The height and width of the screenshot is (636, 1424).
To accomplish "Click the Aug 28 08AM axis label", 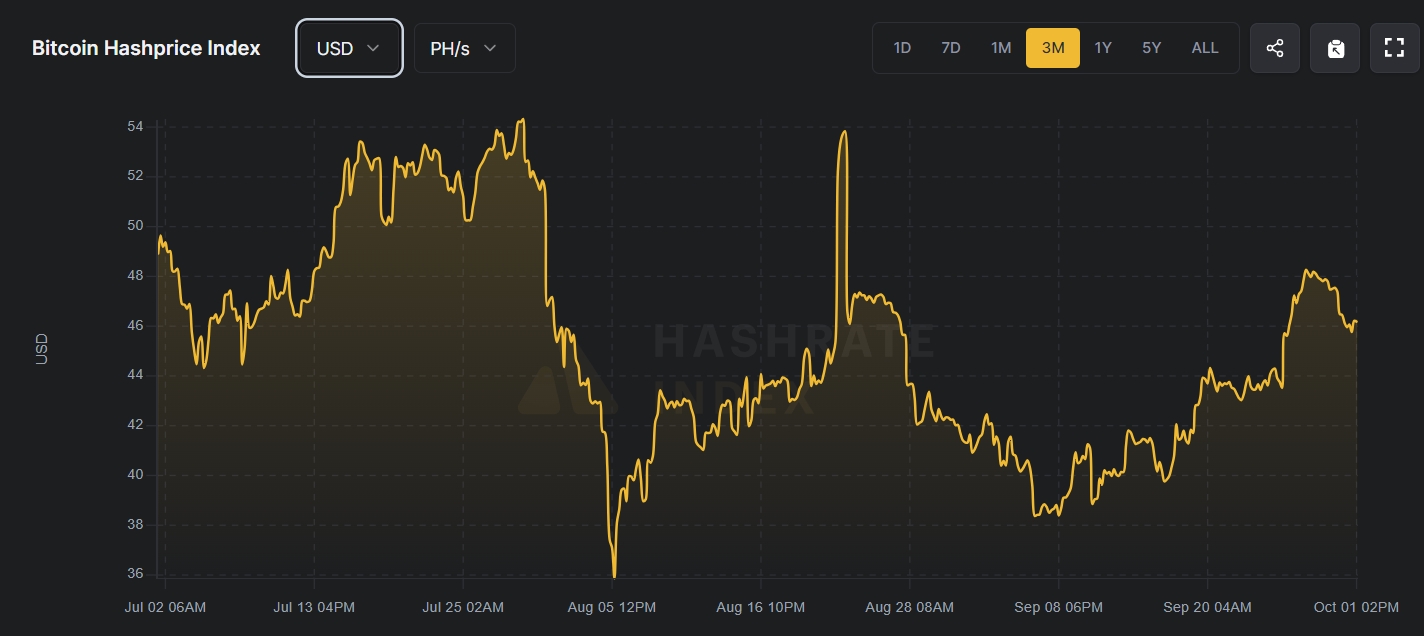I will pos(909,607).
